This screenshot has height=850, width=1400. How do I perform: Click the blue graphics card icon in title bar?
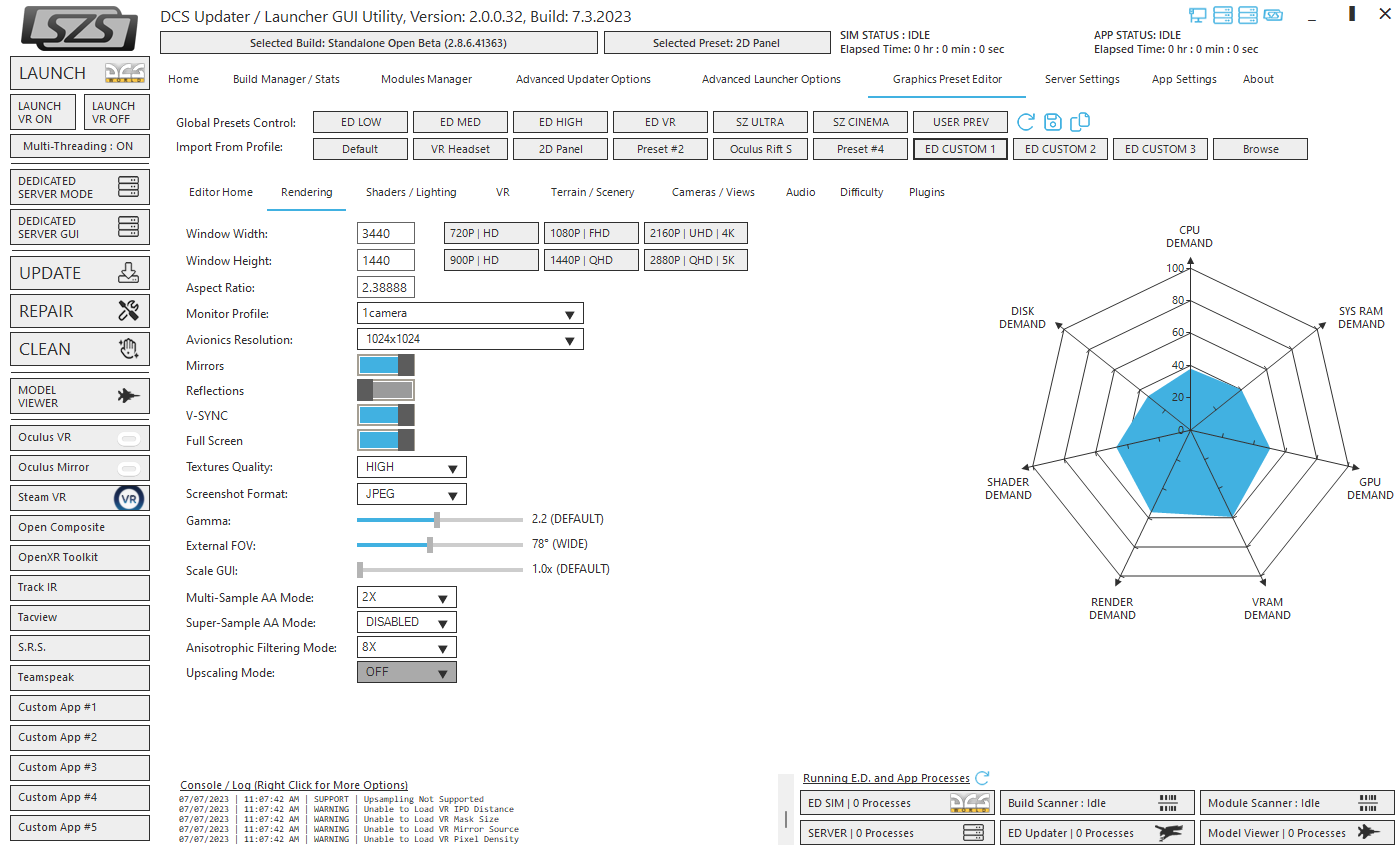(1273, 15)
